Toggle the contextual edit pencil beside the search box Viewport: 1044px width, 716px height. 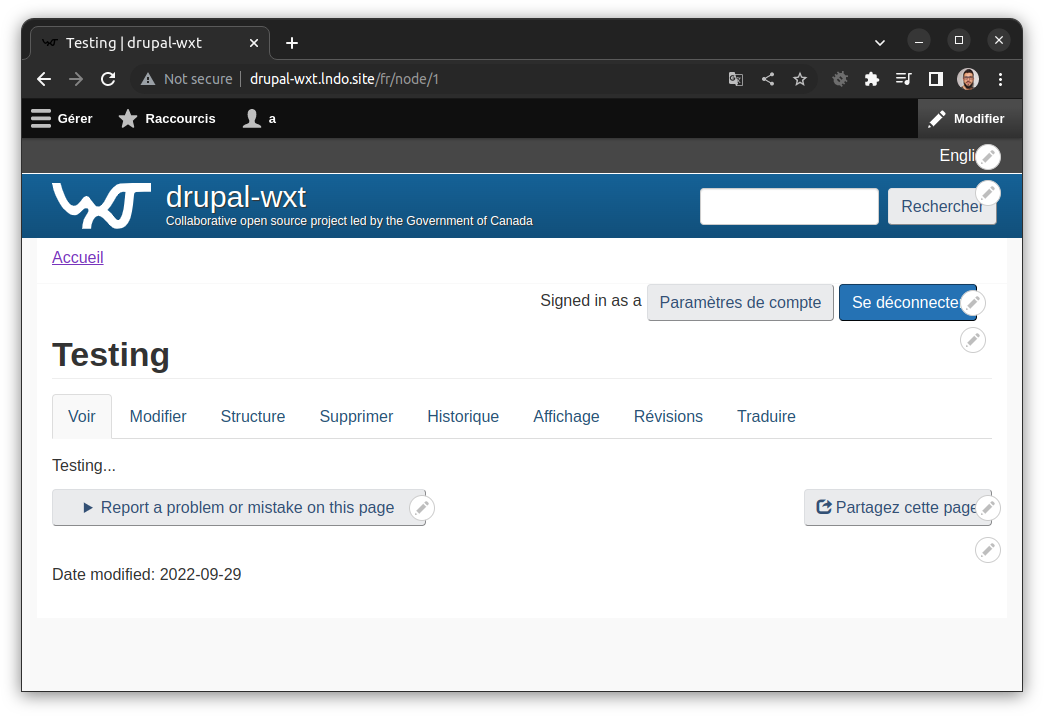pyautogui.click(x=988, y=192)
